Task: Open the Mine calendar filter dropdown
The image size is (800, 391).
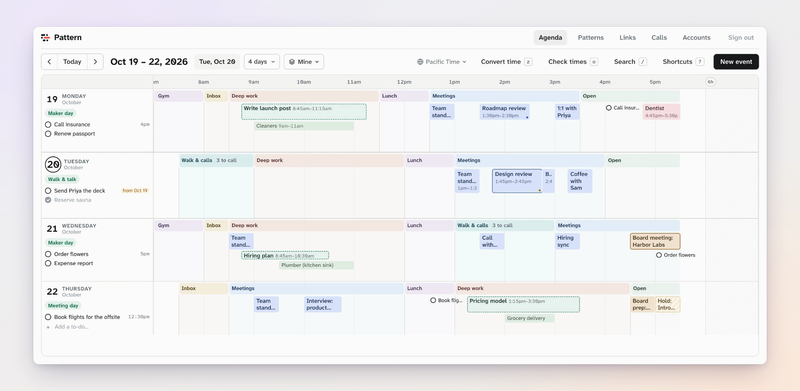Action: point(304,62)
